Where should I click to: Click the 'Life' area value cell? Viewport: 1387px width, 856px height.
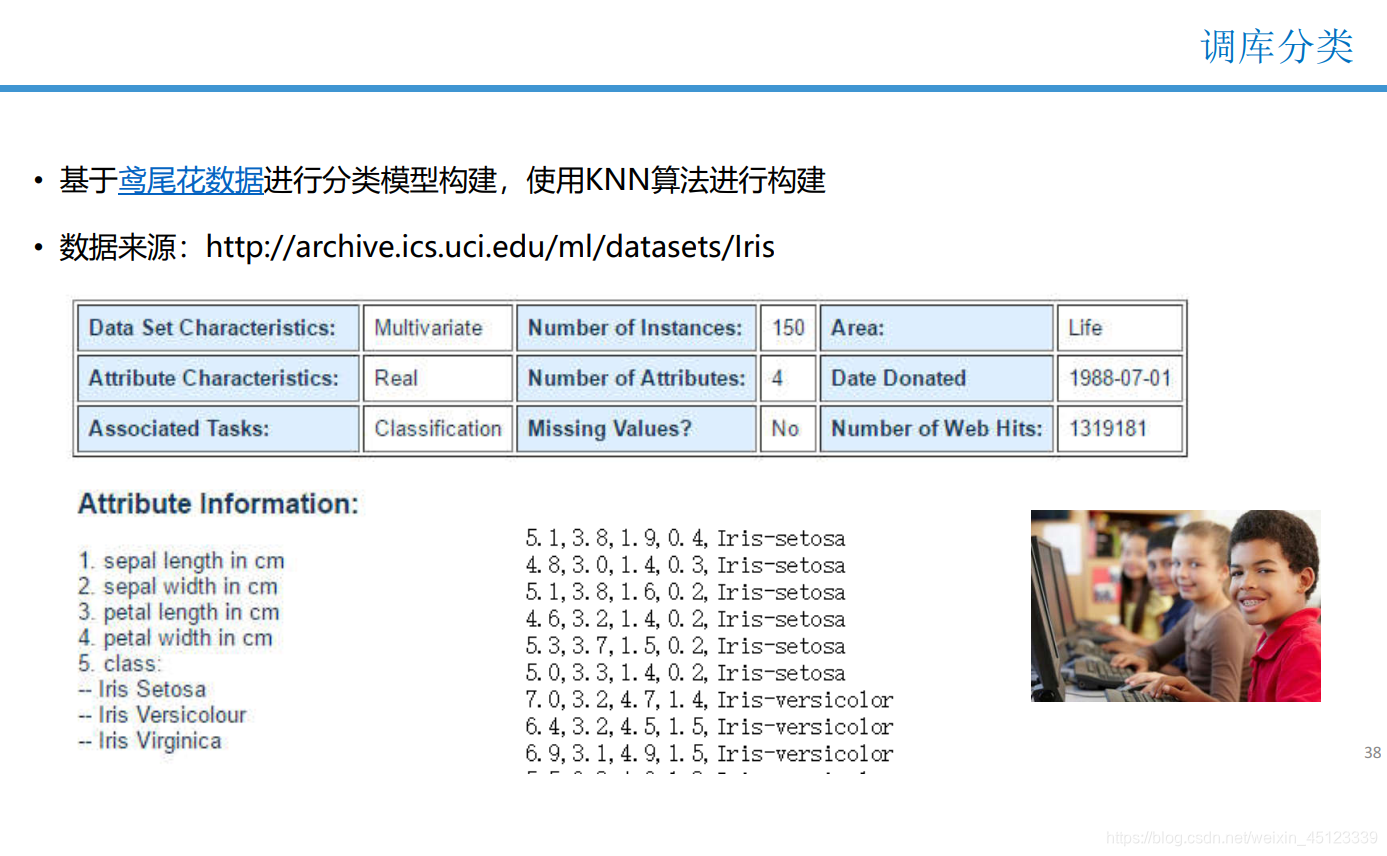(x=1120, y=328)
